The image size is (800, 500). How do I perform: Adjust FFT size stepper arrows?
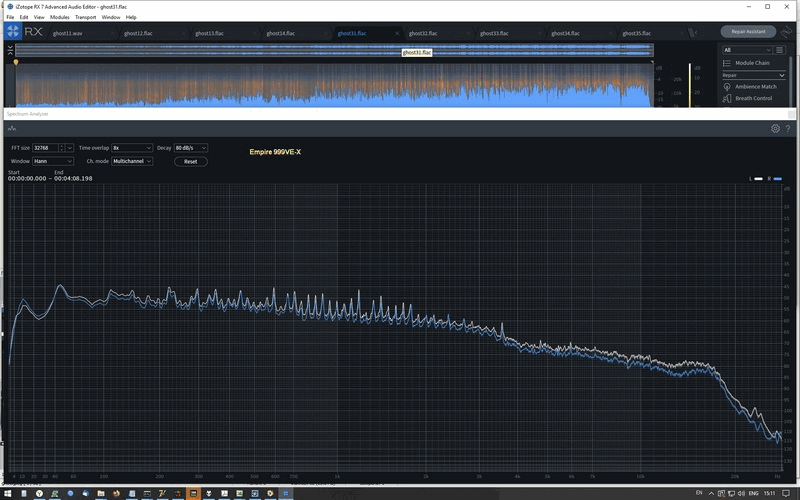(62, 148)
